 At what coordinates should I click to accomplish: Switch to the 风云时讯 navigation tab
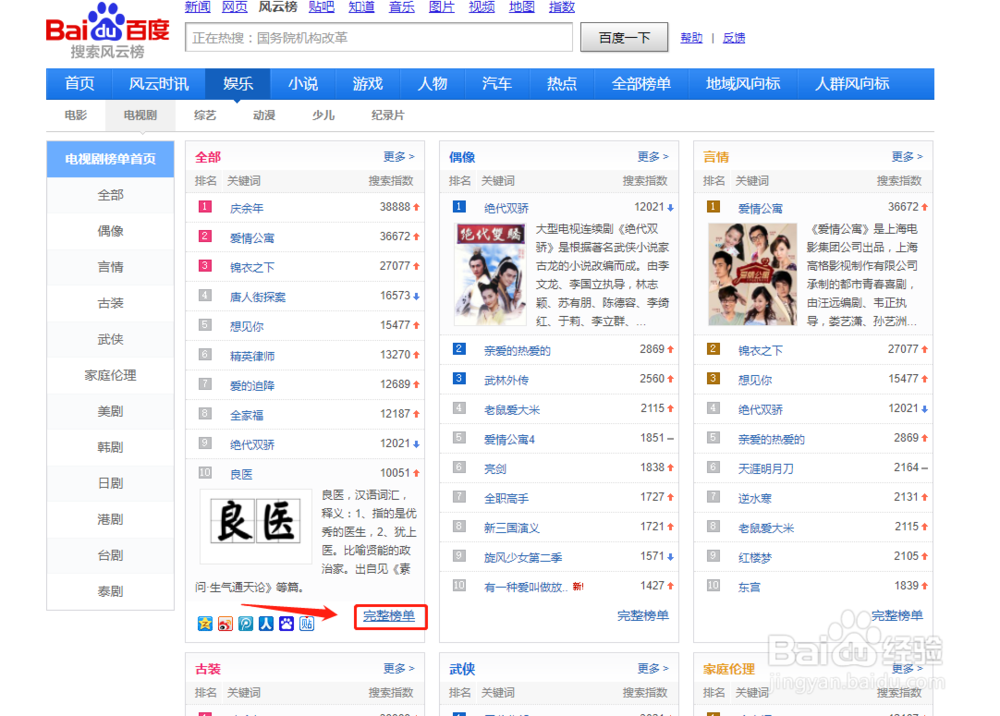click(158, 84)
